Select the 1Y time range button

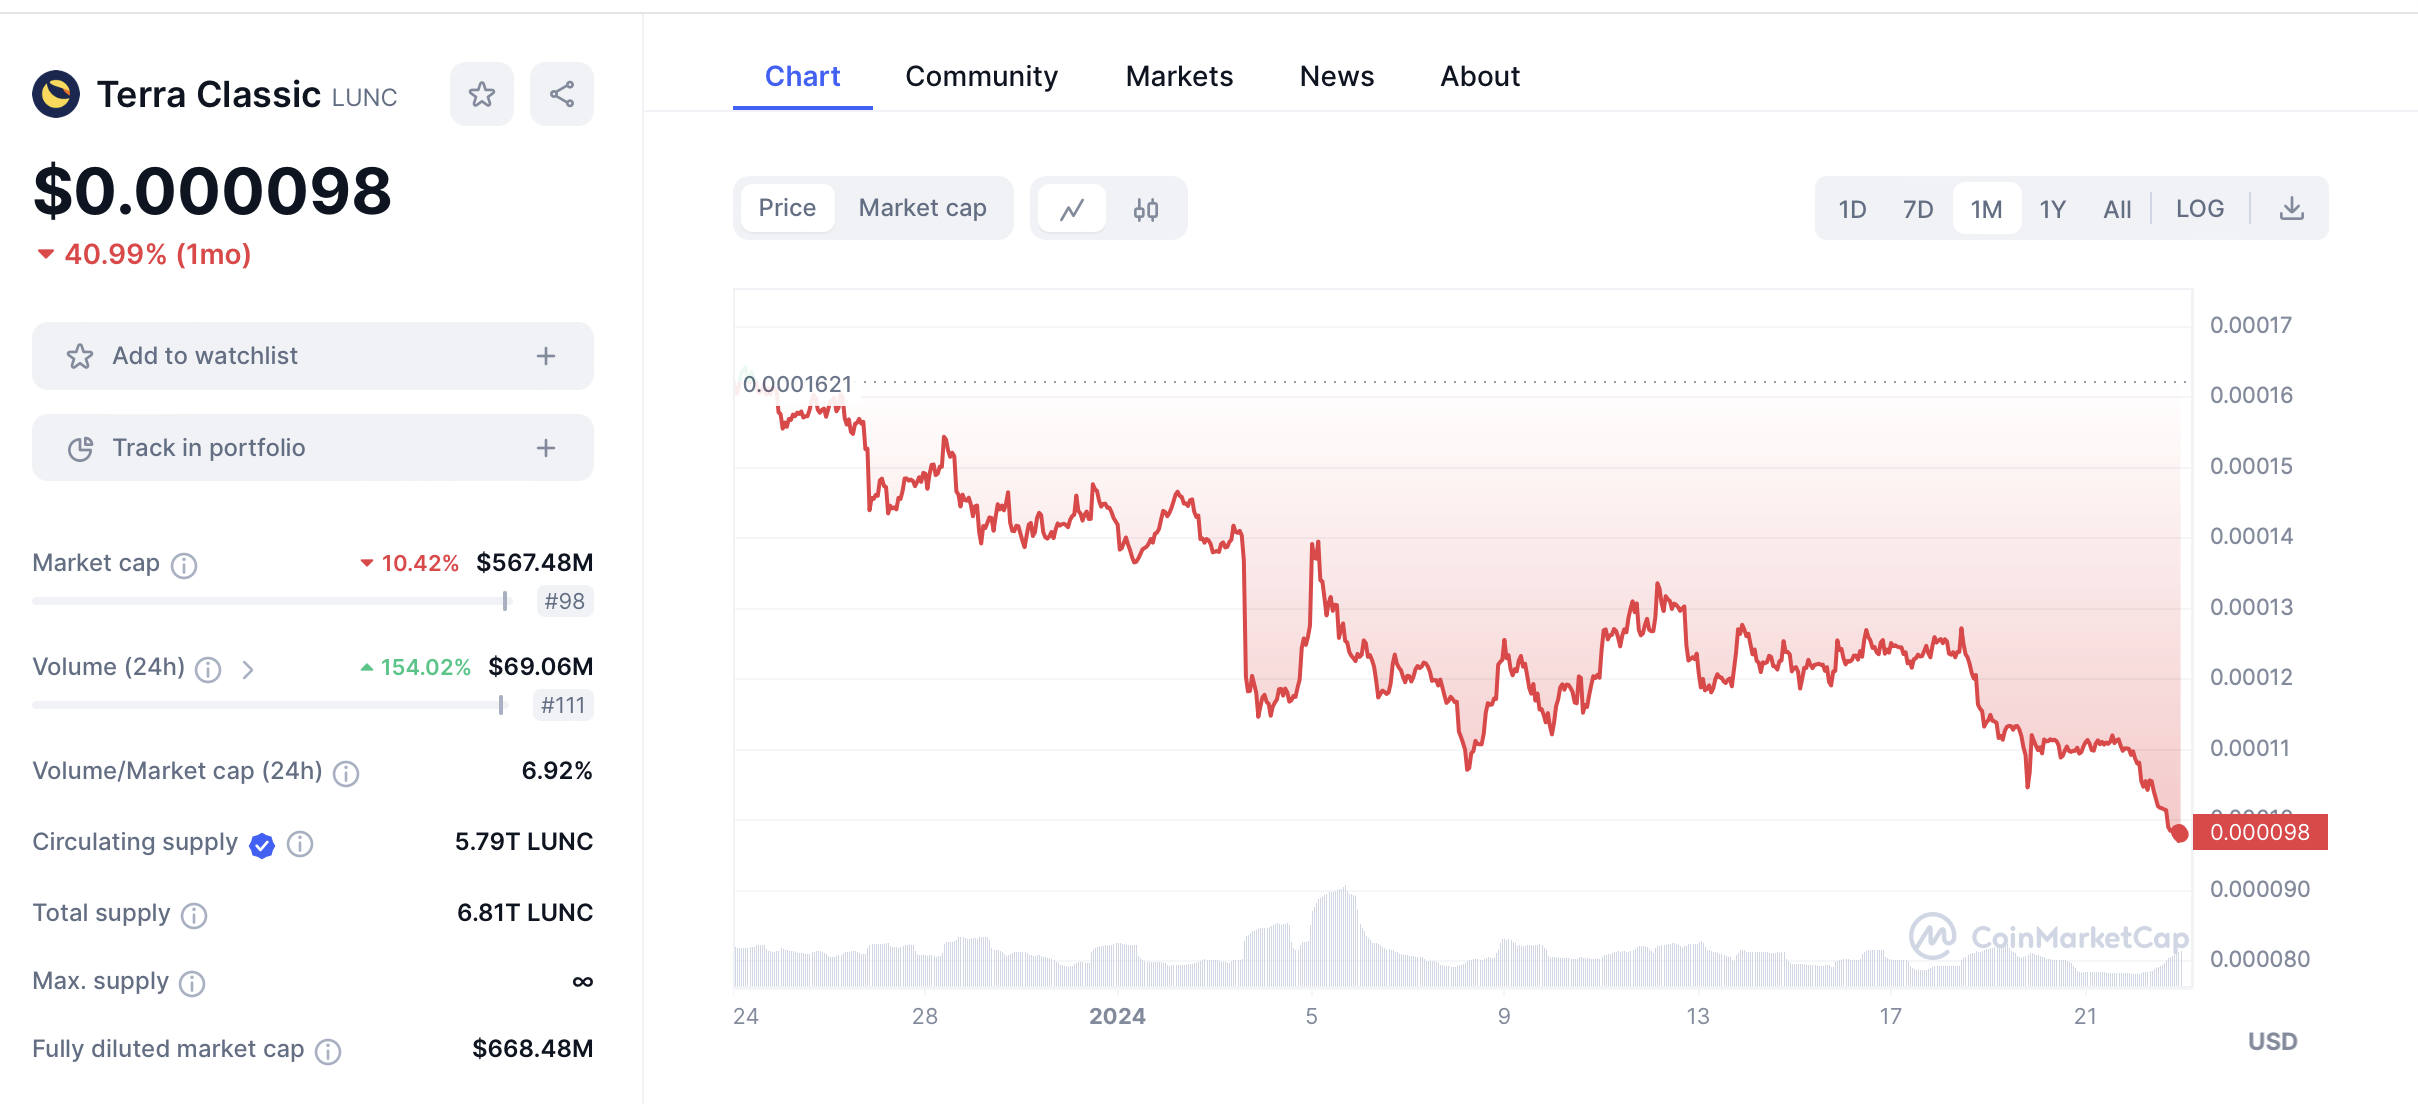pyautogui.click(x=2052, y=209)
